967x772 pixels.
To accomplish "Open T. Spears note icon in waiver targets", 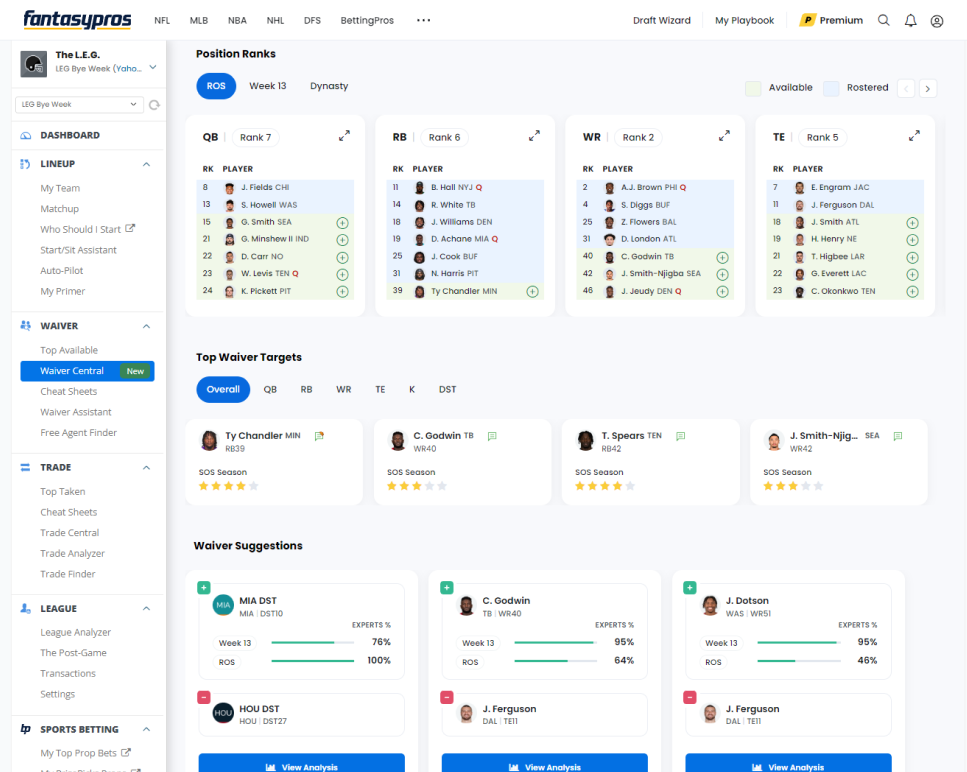I will pyautogui.click(x=680, y=436).
